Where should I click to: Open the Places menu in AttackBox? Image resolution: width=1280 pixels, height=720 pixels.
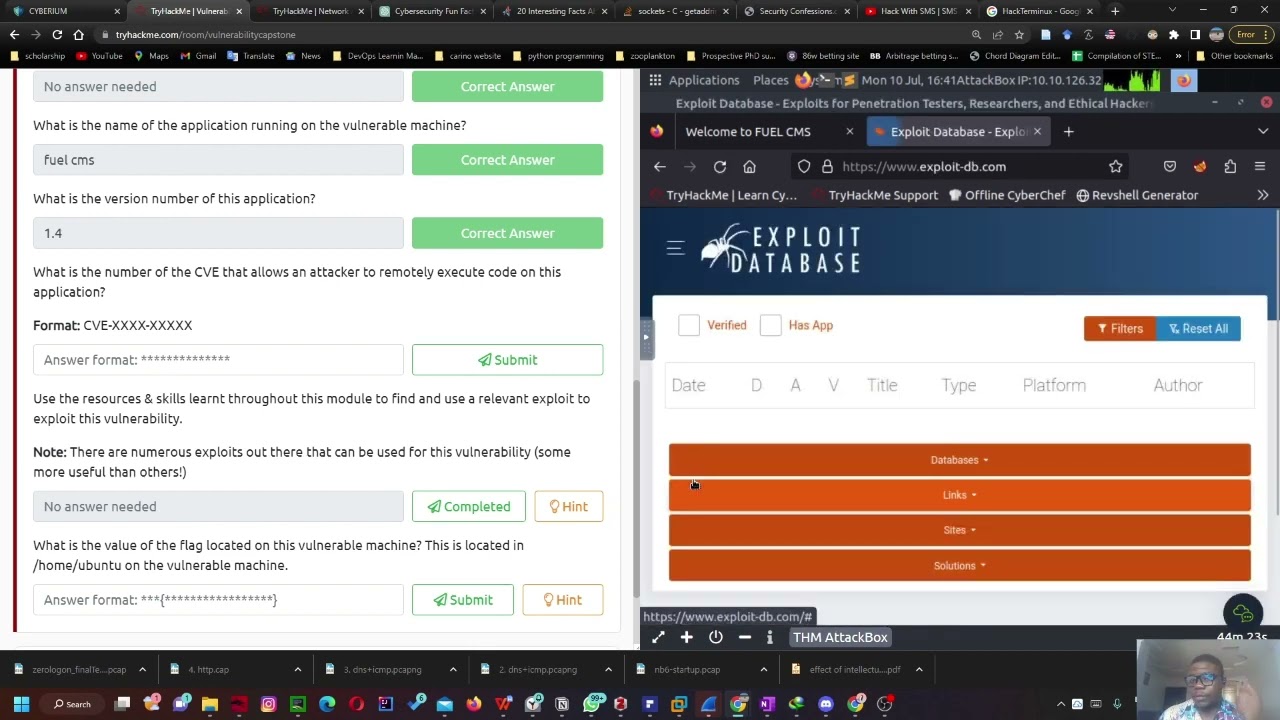click(x=771, y=80)
